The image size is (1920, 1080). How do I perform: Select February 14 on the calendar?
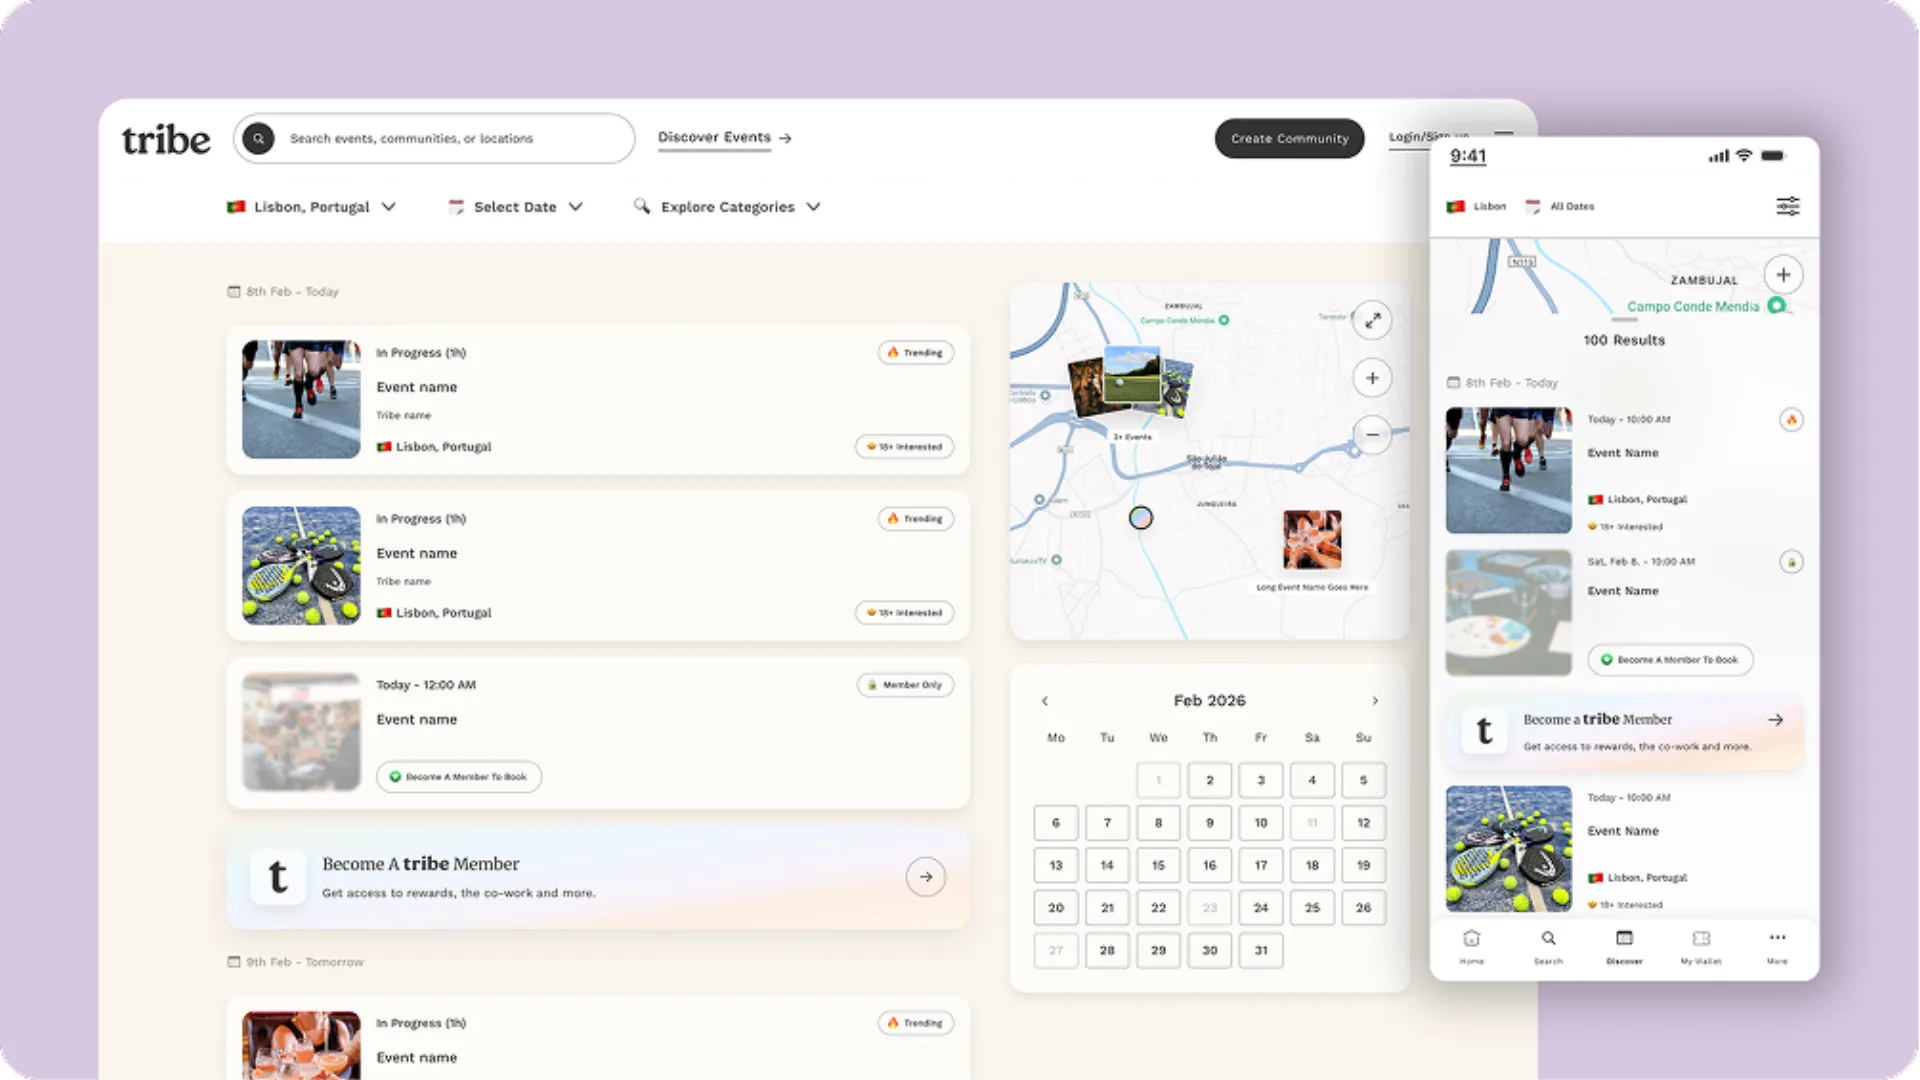(1107, 865)
